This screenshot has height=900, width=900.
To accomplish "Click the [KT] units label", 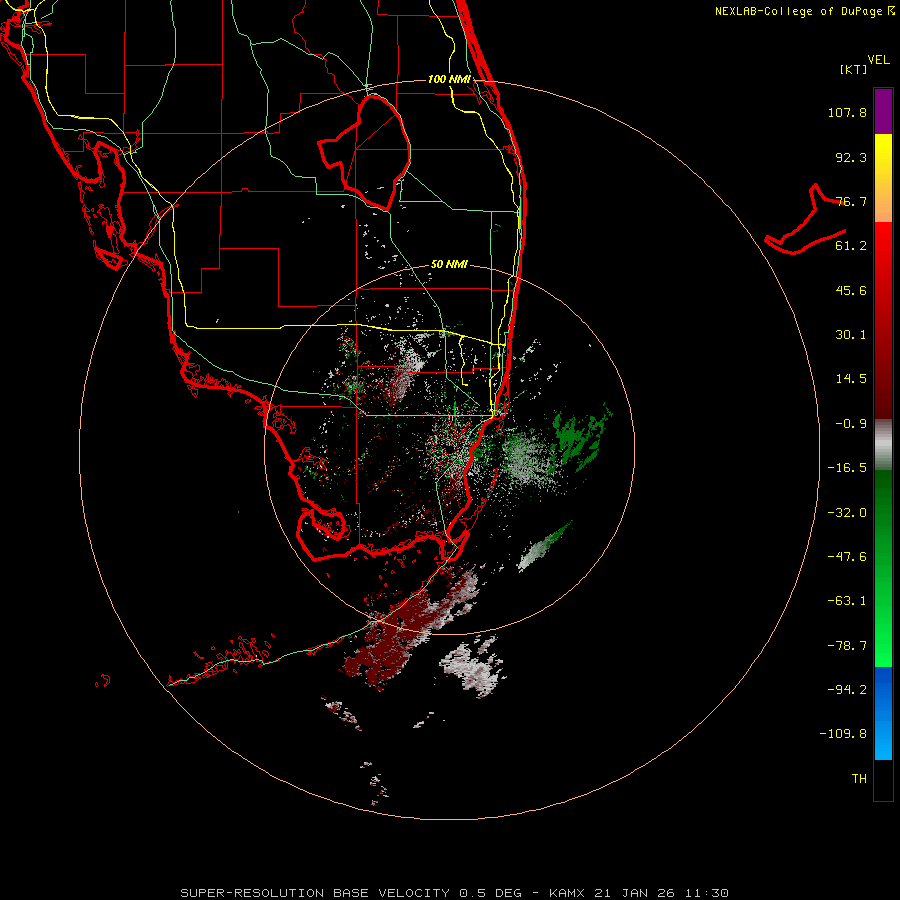I will point(854,69).
